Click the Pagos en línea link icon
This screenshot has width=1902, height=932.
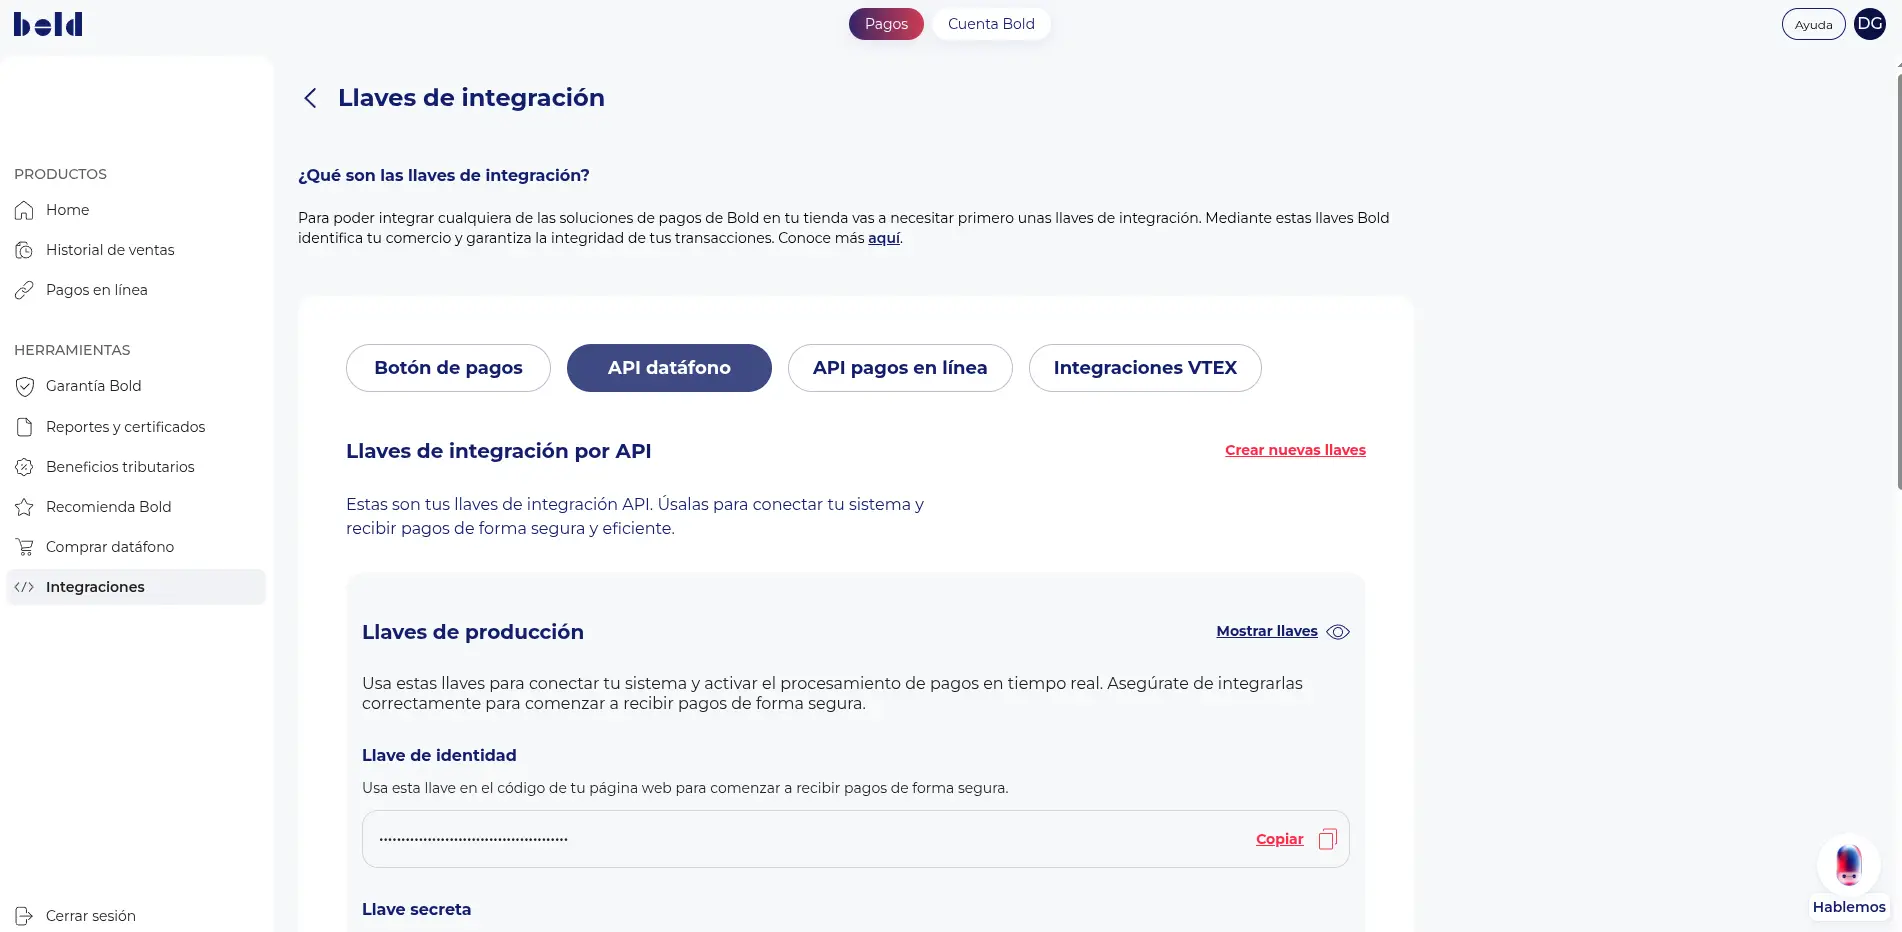coord(25,290)
